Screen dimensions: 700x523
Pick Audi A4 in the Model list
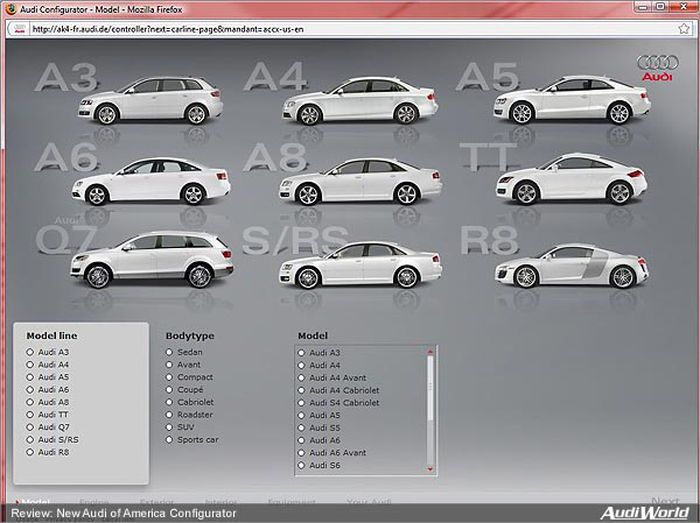(319, 365)
